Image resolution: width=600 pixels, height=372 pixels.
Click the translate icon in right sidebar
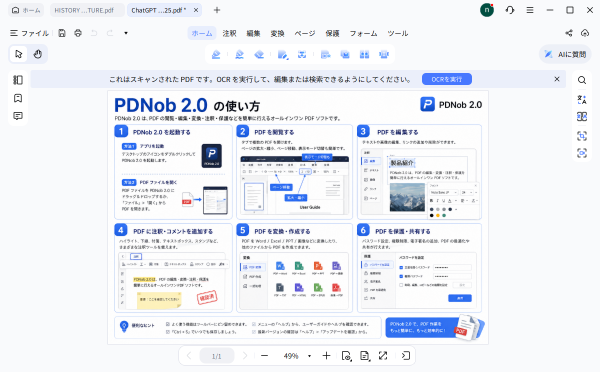[x=582, y=100]
